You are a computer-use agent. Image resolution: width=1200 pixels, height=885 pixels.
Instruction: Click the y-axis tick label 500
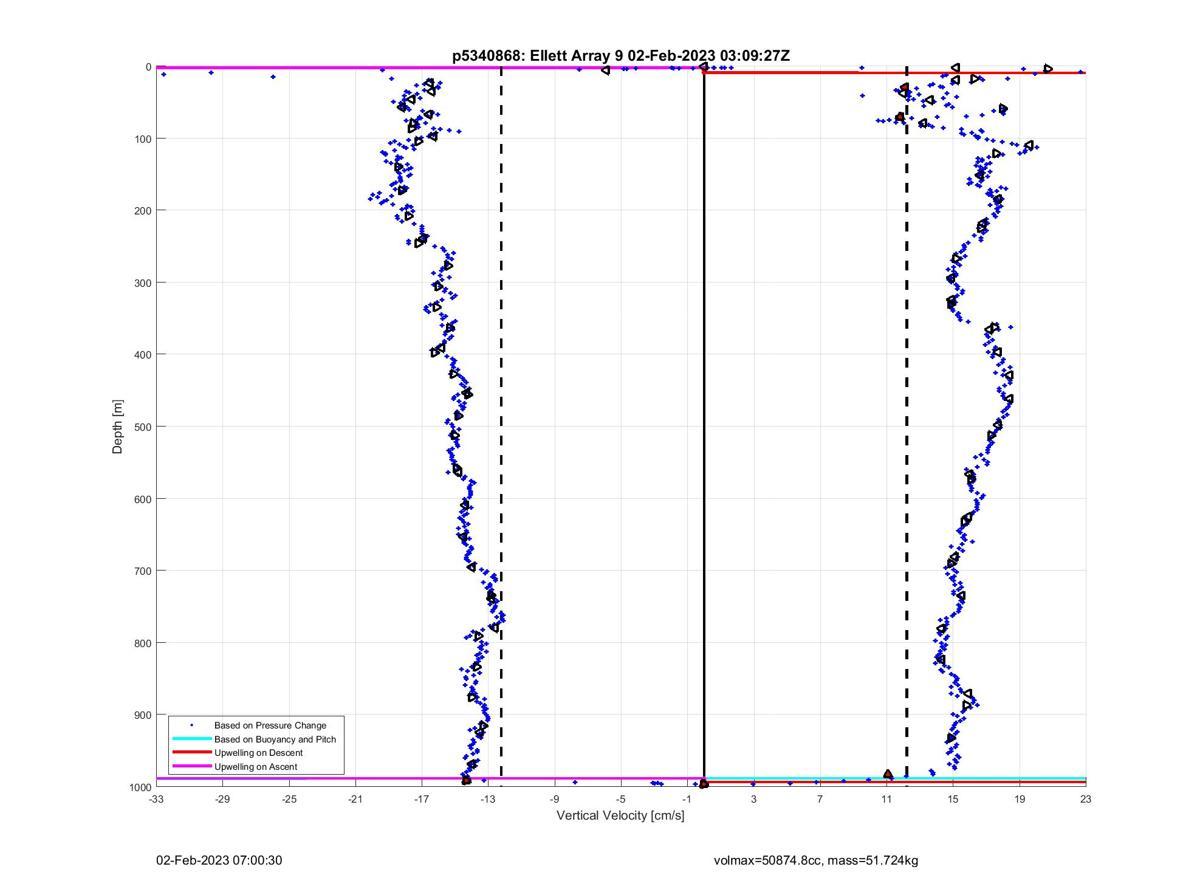coord(141,427)
